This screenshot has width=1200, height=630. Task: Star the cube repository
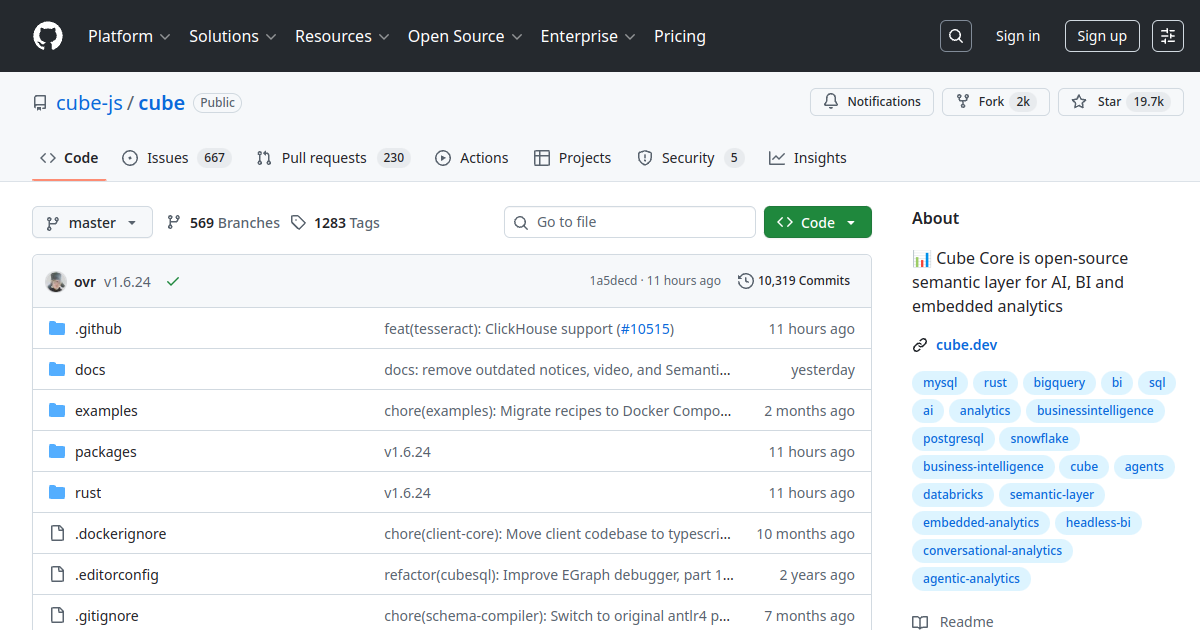pos(1097,102)
